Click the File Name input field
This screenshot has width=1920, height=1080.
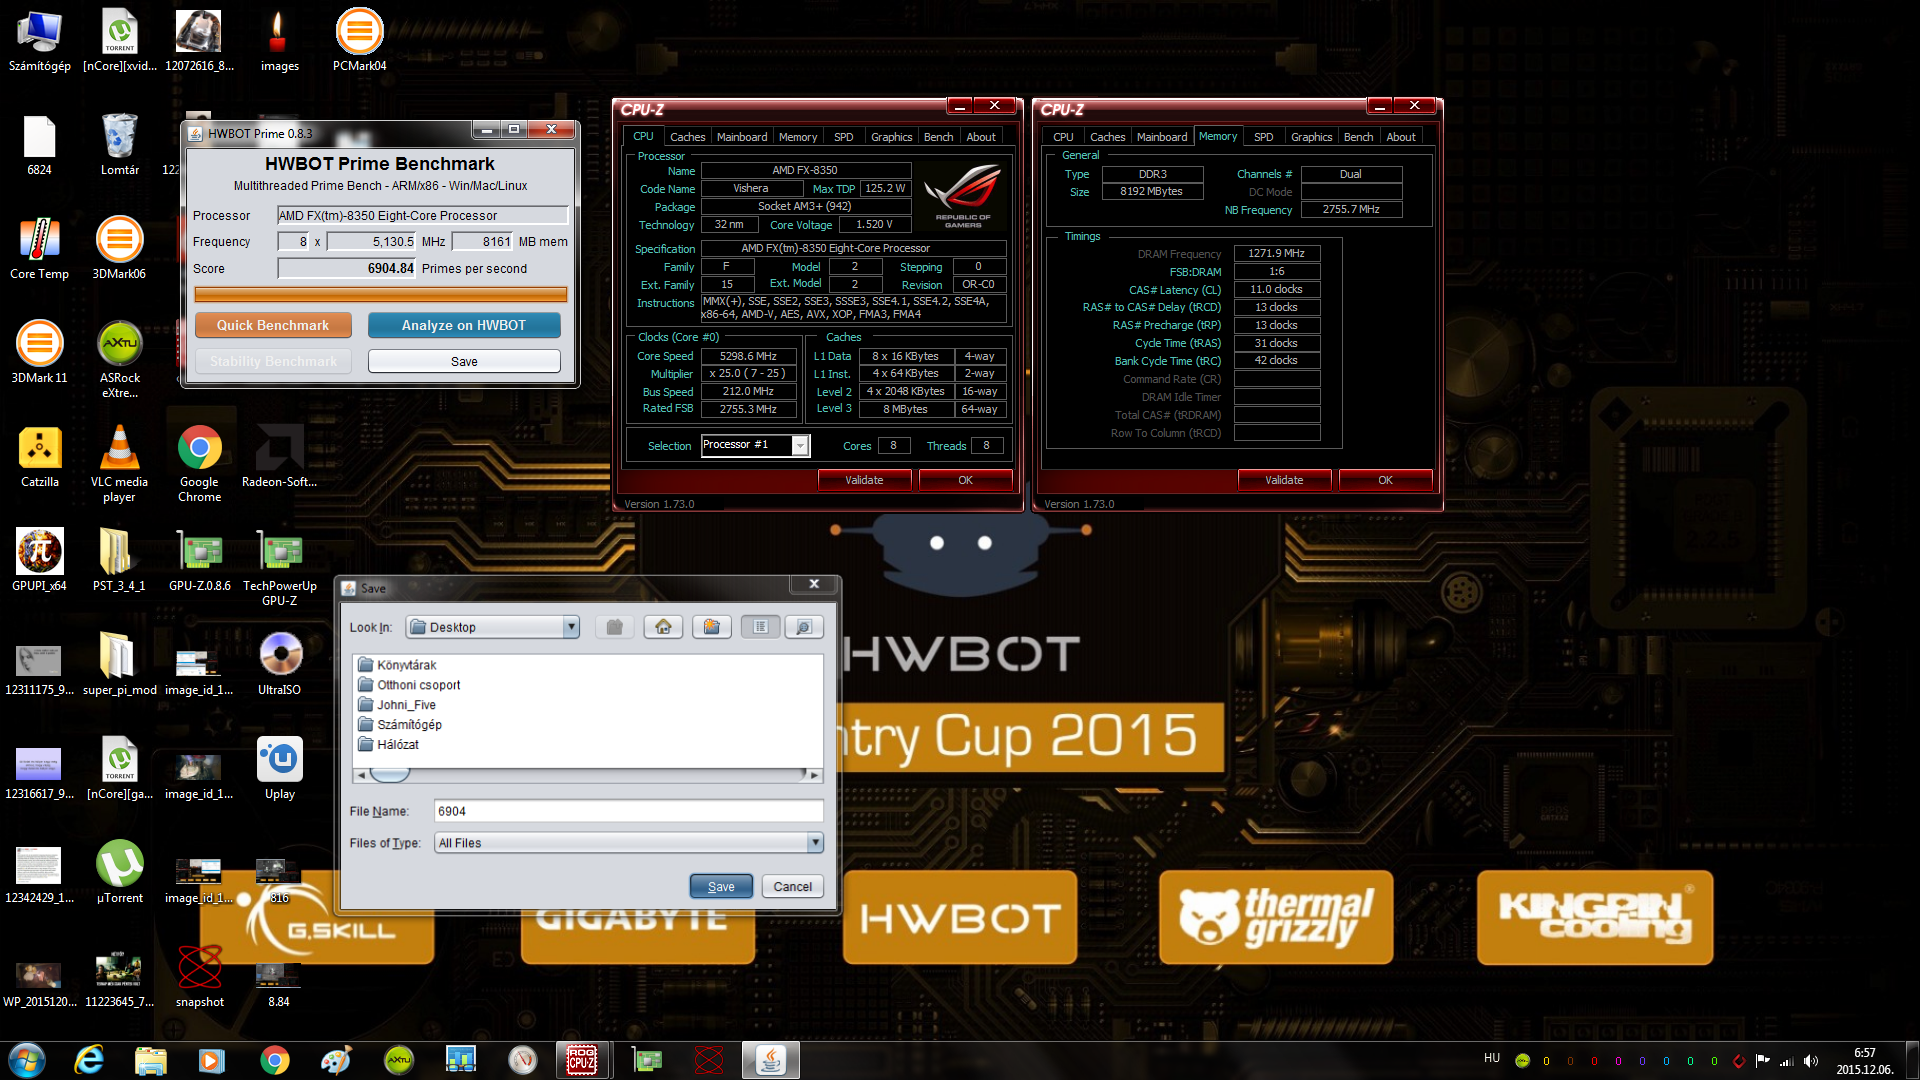point(628,811)
